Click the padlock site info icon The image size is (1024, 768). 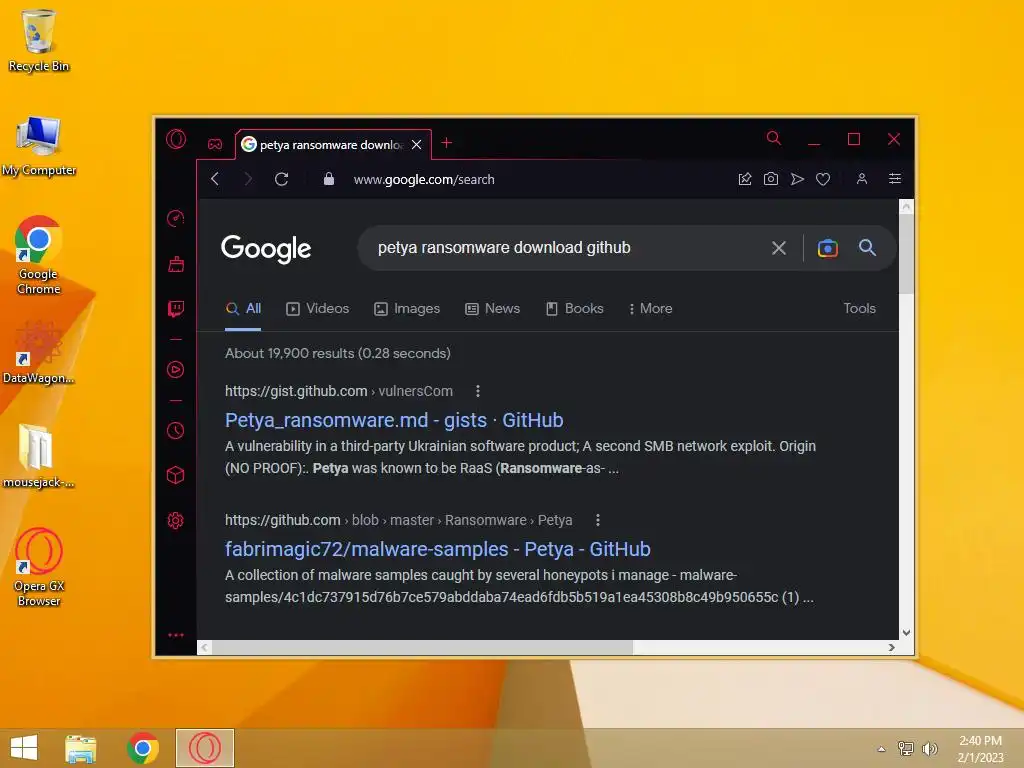point(329,179)
